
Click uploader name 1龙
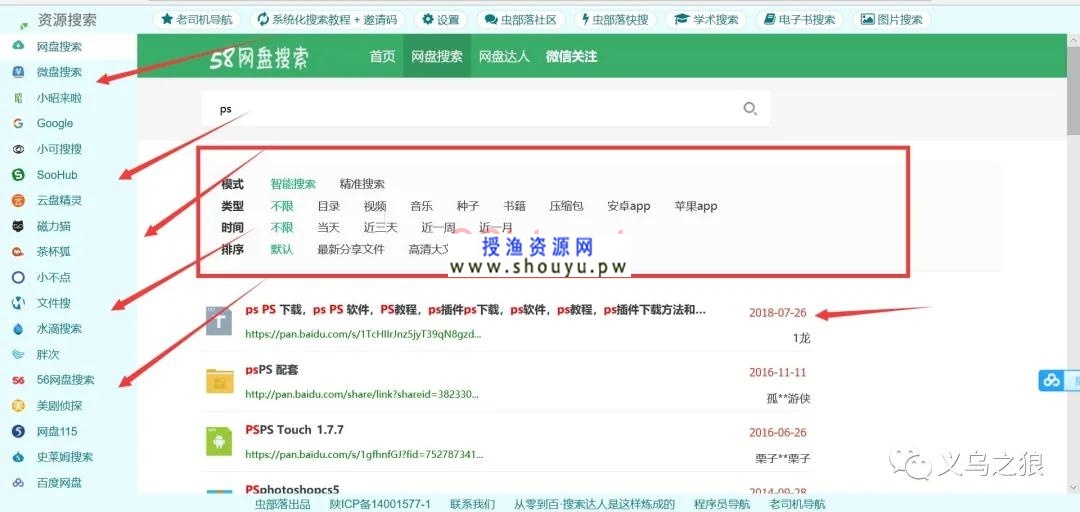801,338
